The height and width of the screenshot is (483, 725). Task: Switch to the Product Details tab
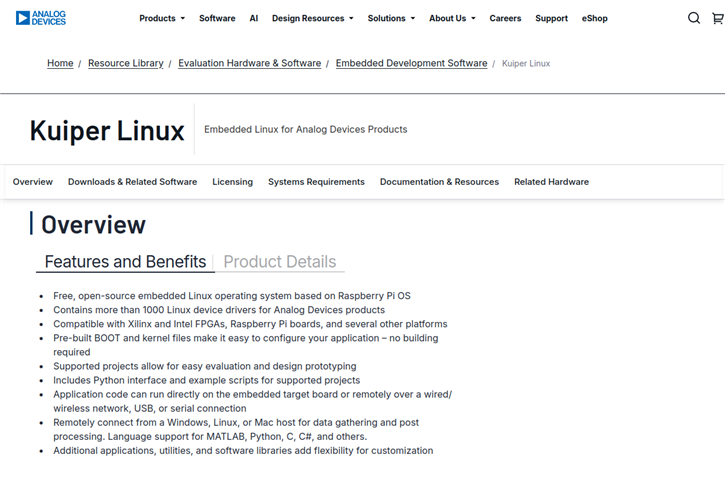280,262
